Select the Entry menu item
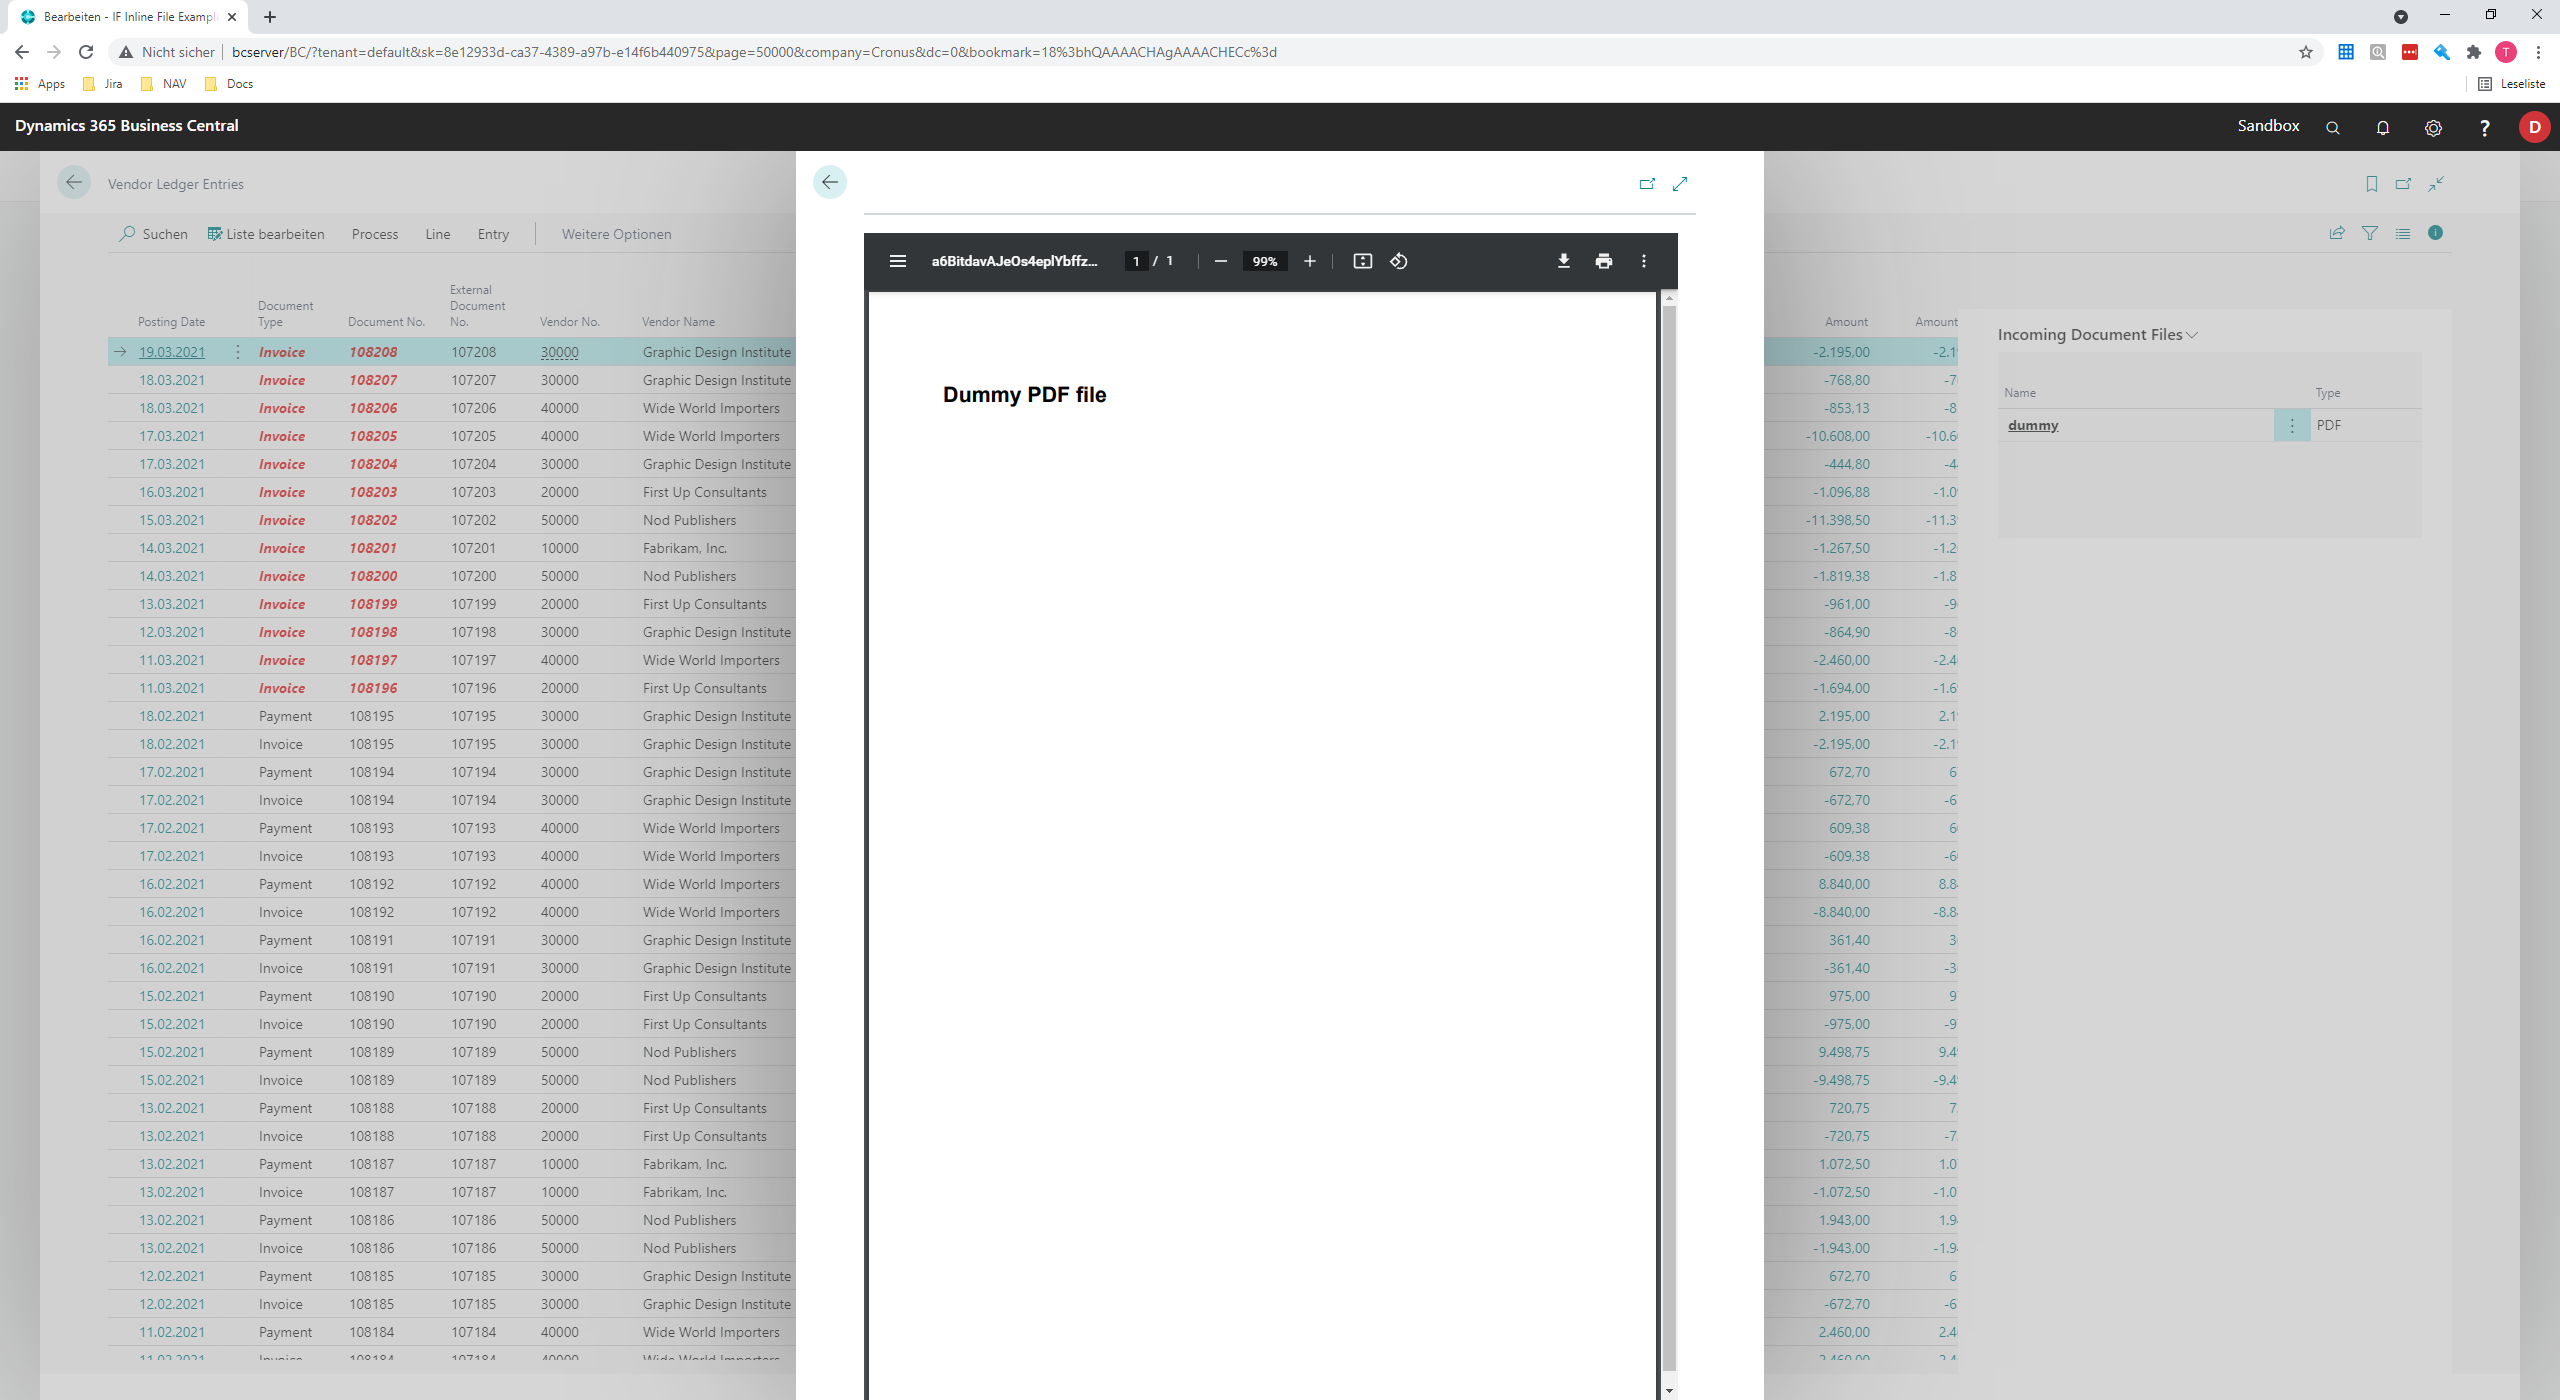The height and width of the screenshot is (1400, 2560). (x=491, y=233)
